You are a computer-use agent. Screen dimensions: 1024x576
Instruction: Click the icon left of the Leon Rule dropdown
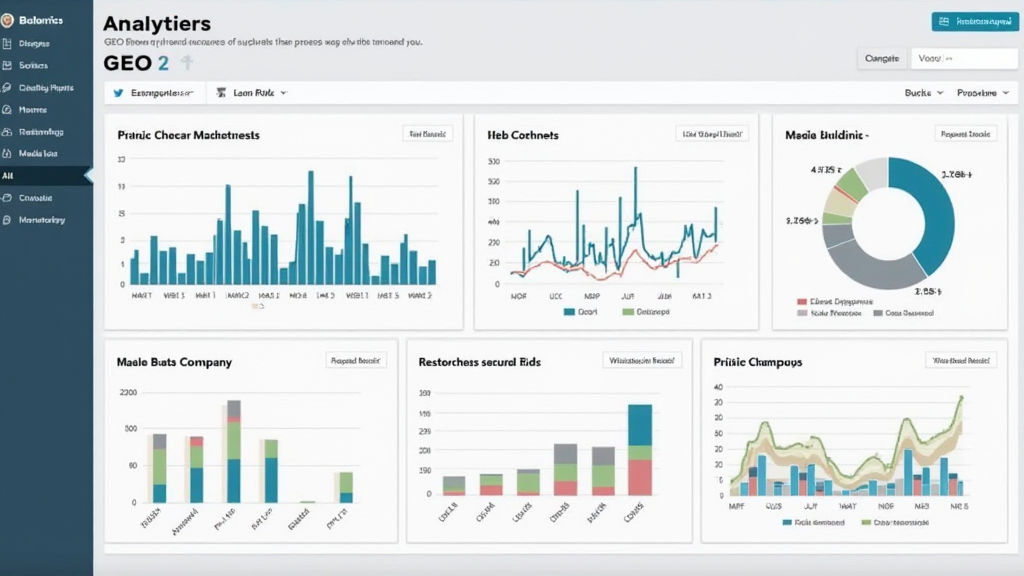click(x=221, y=93)
